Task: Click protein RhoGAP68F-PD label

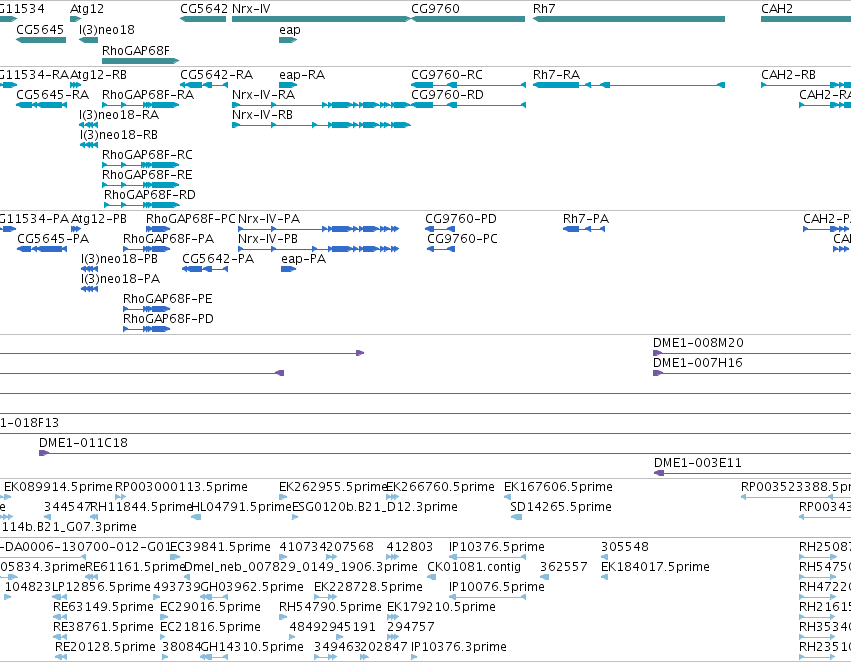Action: (x=168, y=319)
